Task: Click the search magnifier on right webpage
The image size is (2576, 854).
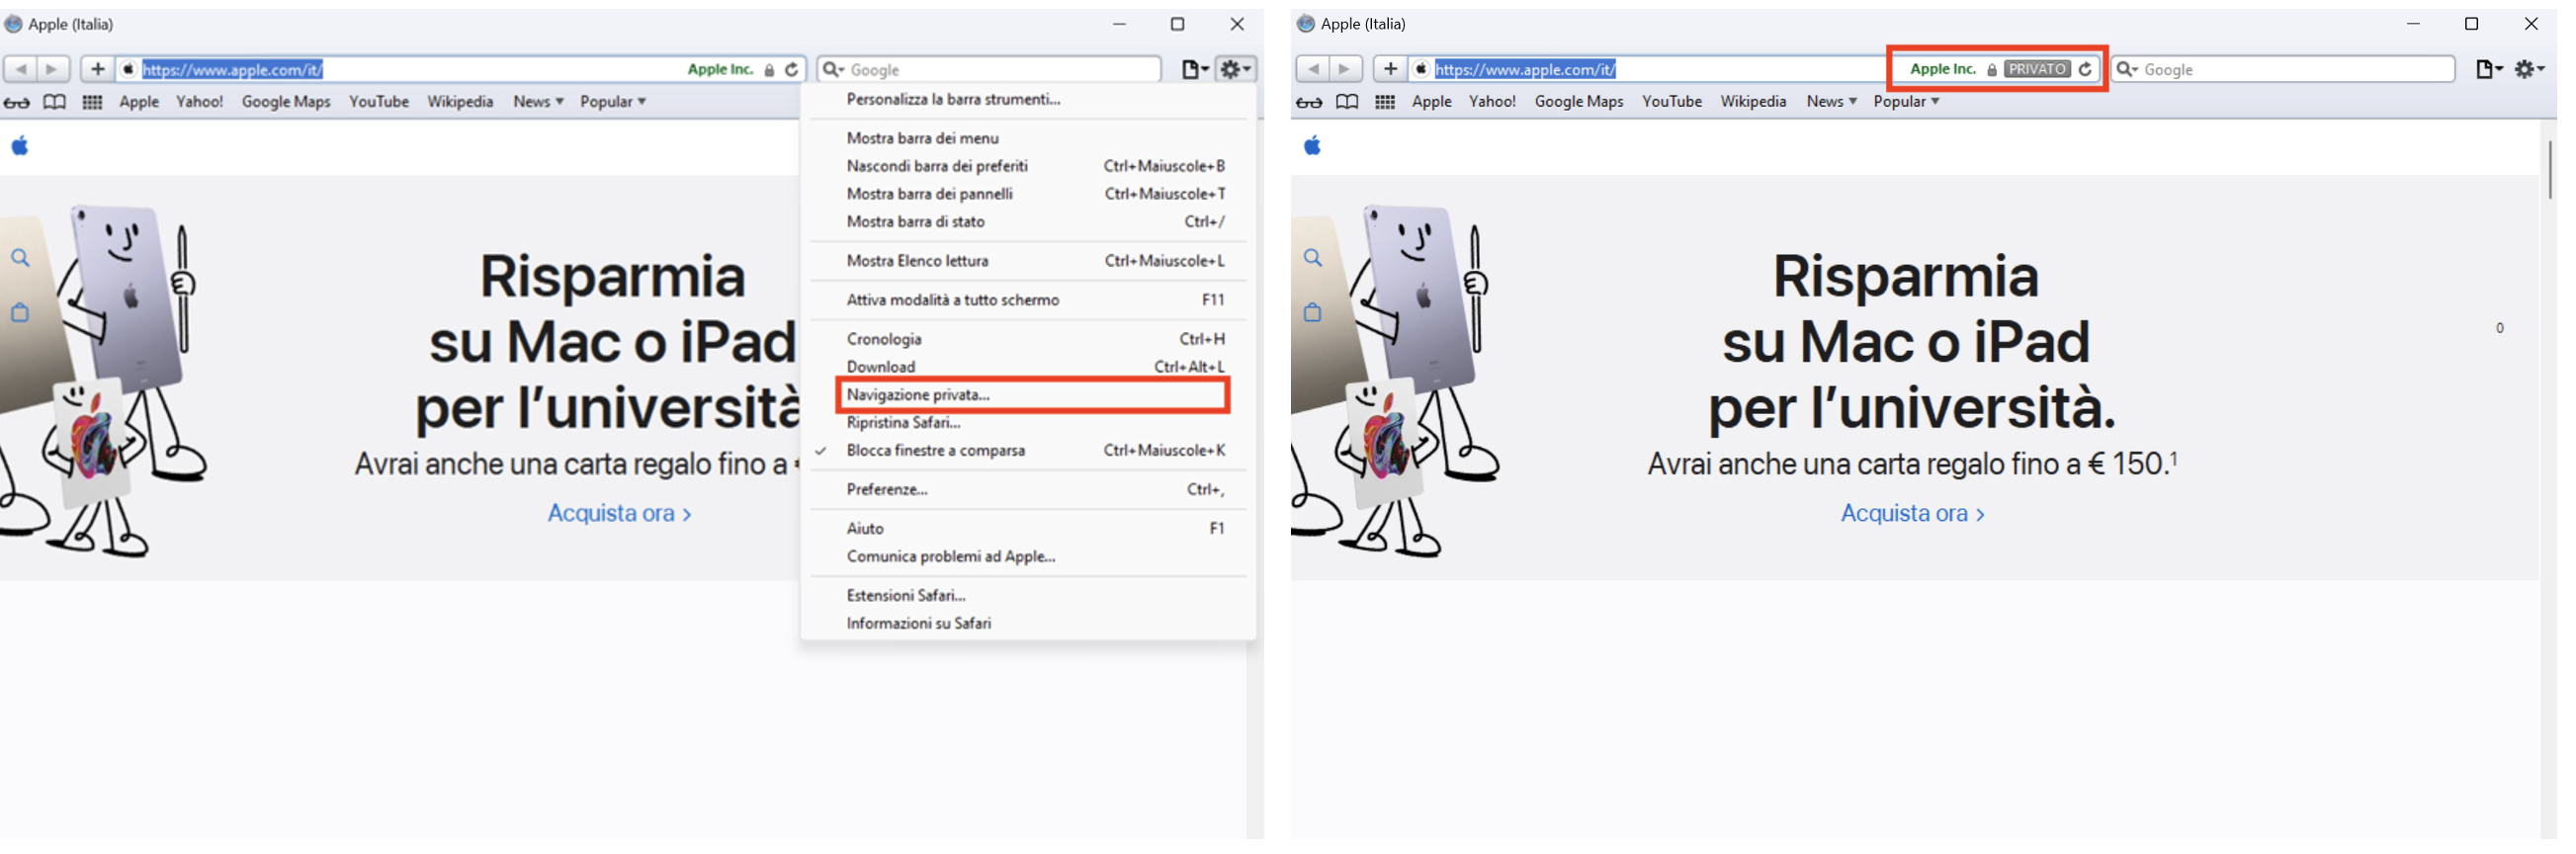Action: click(1313, 258)
